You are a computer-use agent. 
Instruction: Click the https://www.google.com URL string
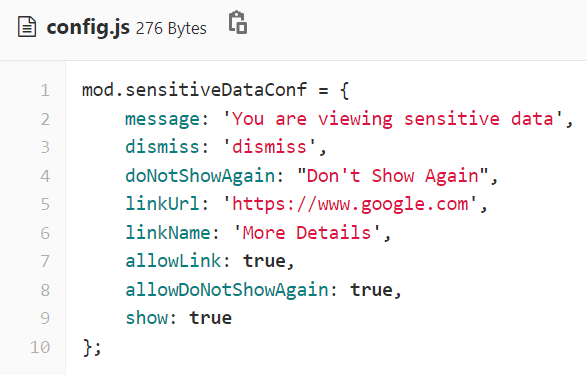click(350, 204)
